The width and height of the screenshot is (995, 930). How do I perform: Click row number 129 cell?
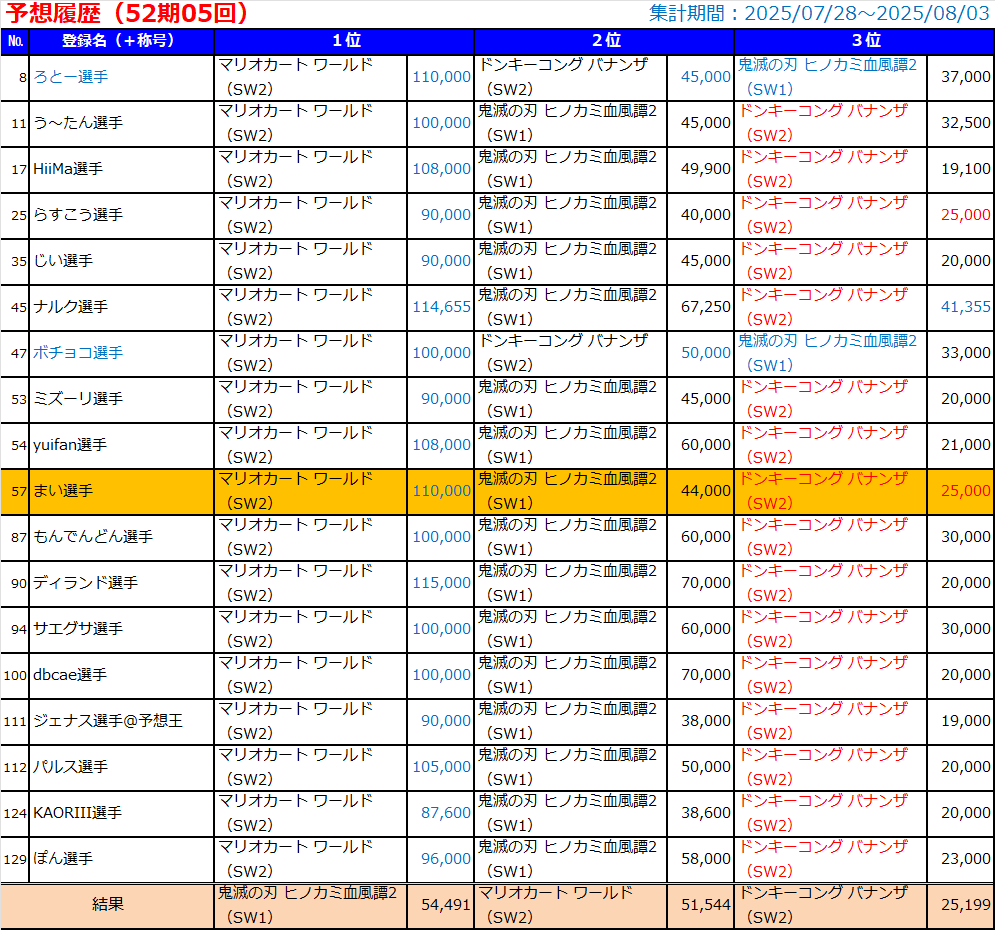(x=15, y=860)
